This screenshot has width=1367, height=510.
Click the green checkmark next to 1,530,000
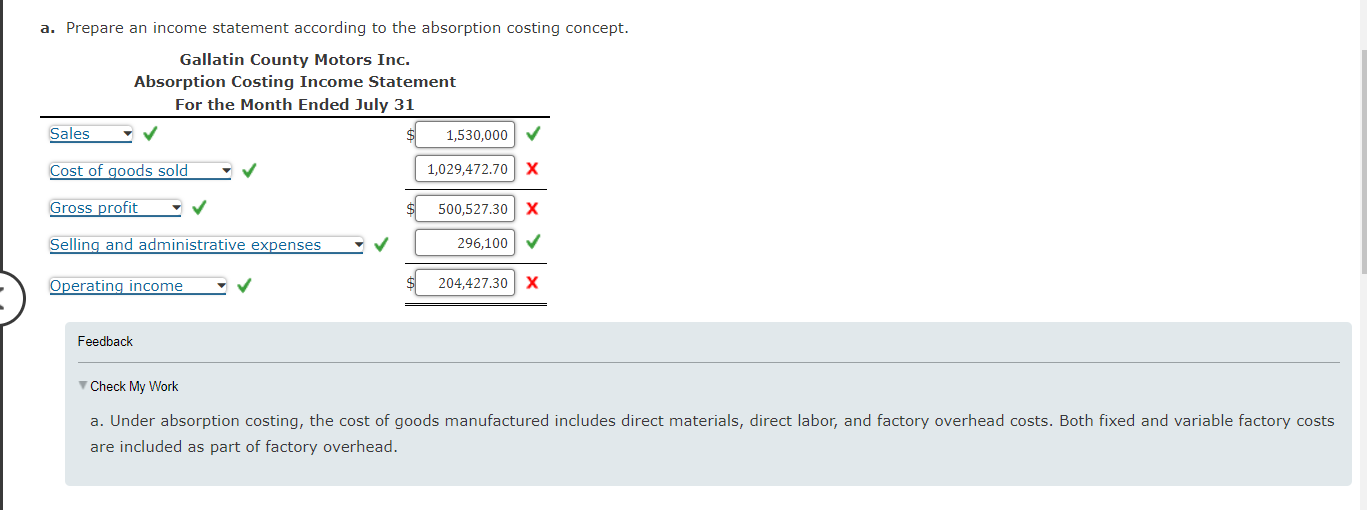click(533, 133)
